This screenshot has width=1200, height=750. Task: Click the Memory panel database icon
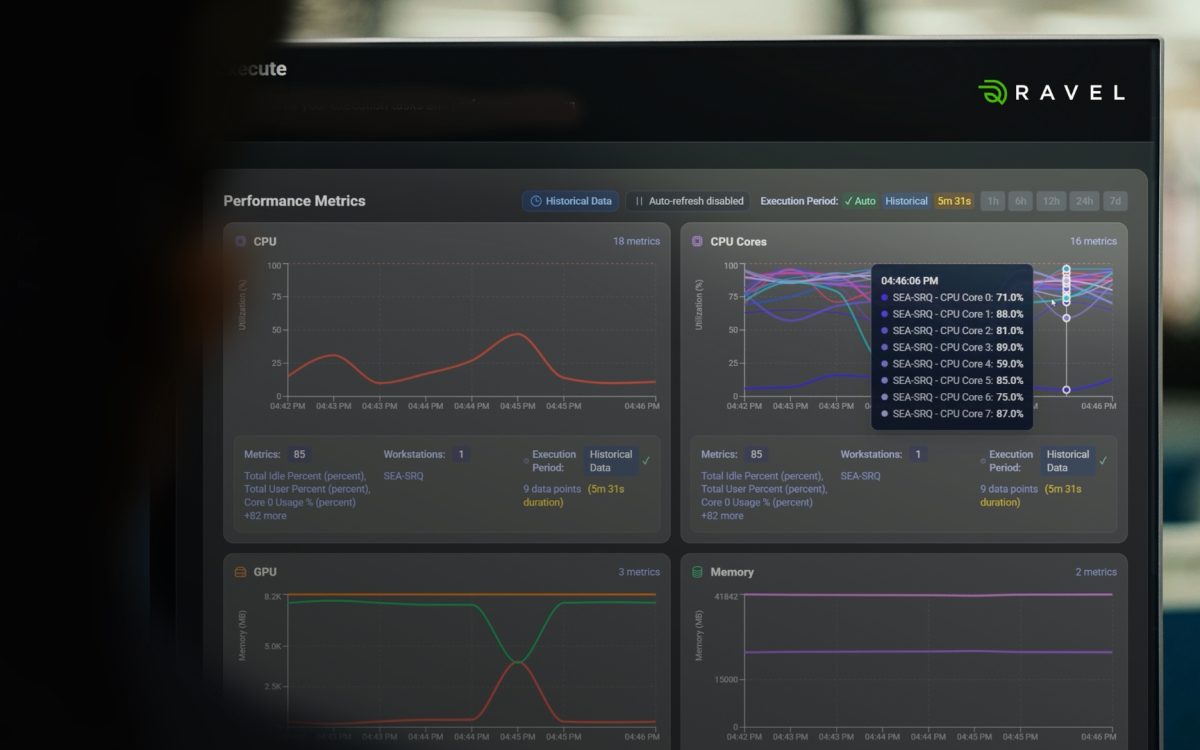(x=697, y=572)
